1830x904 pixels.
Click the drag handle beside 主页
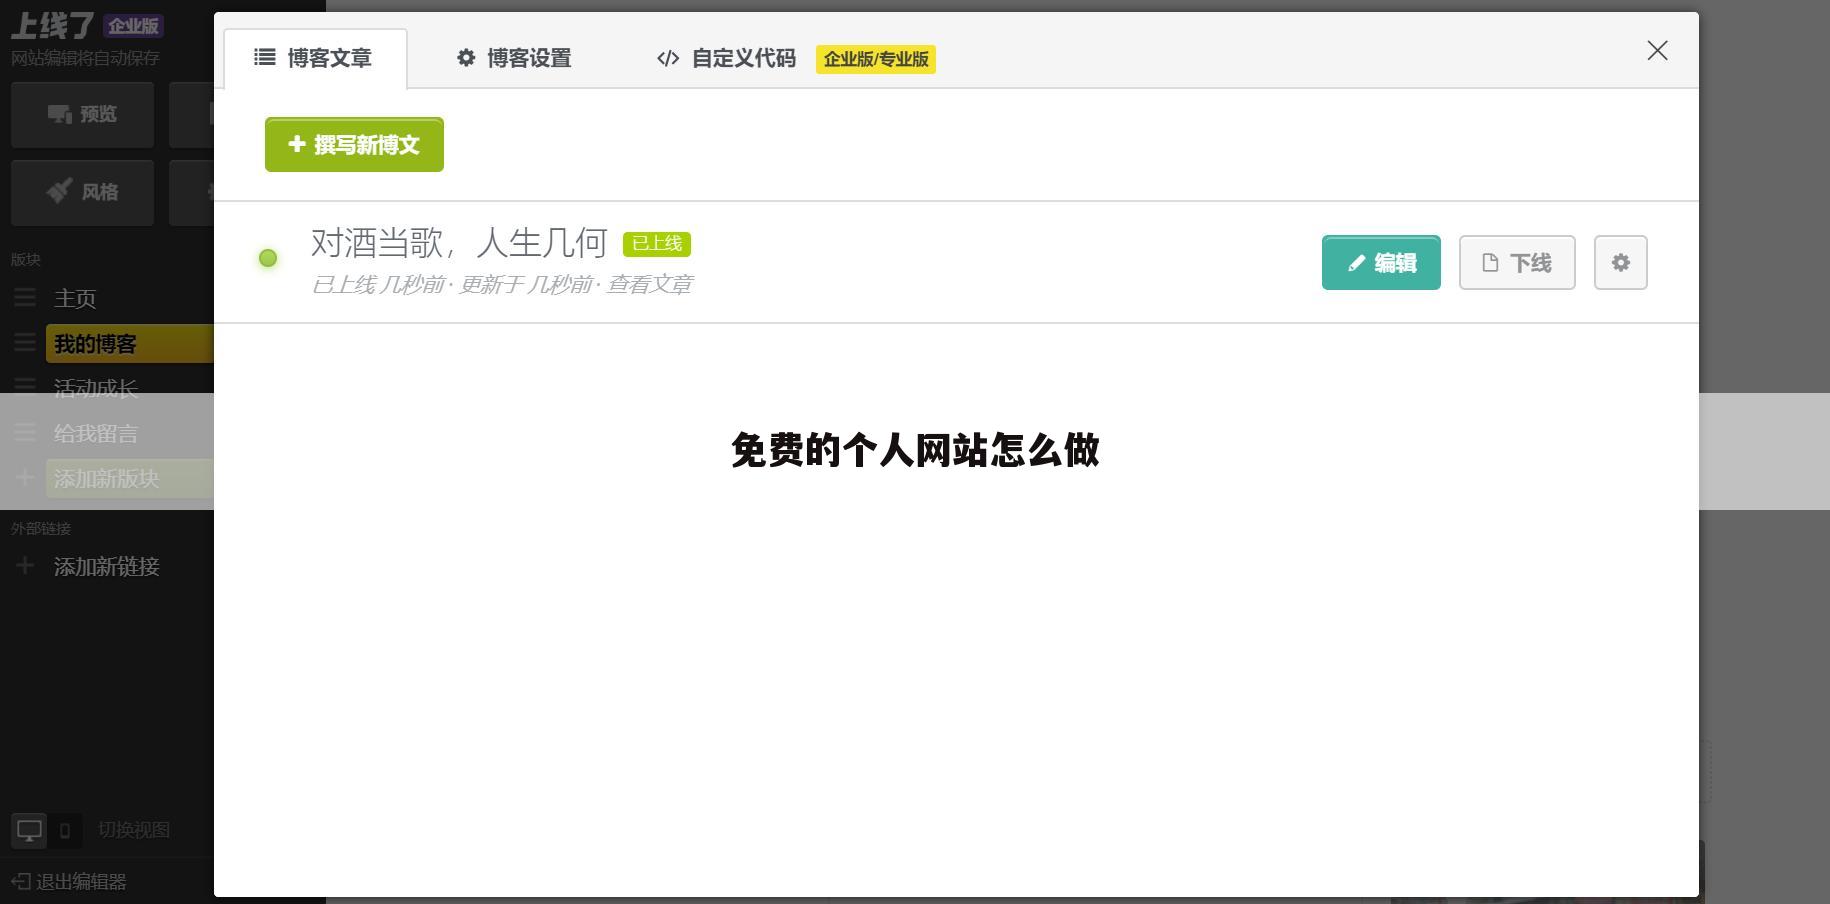25,297
